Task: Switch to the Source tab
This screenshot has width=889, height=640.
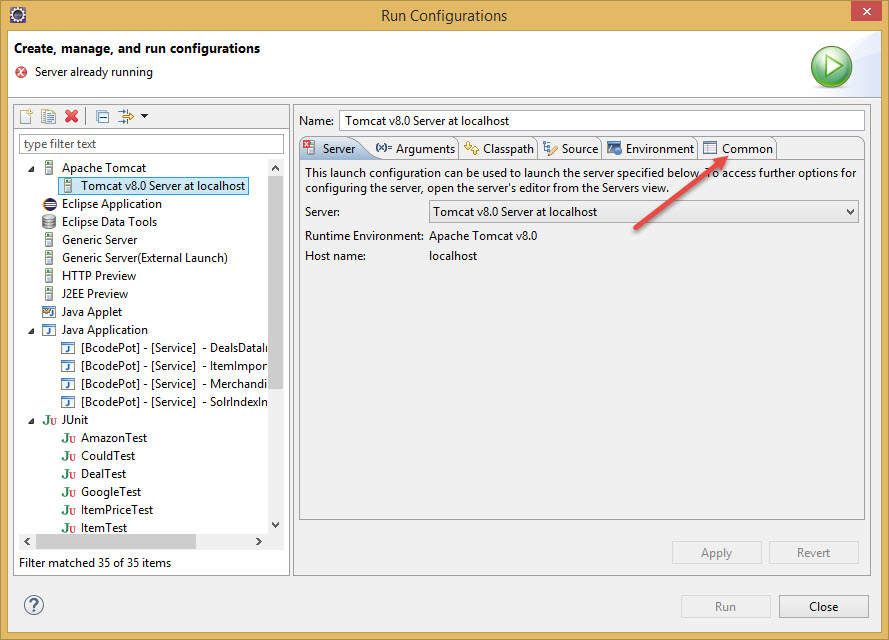Action: 570,149
